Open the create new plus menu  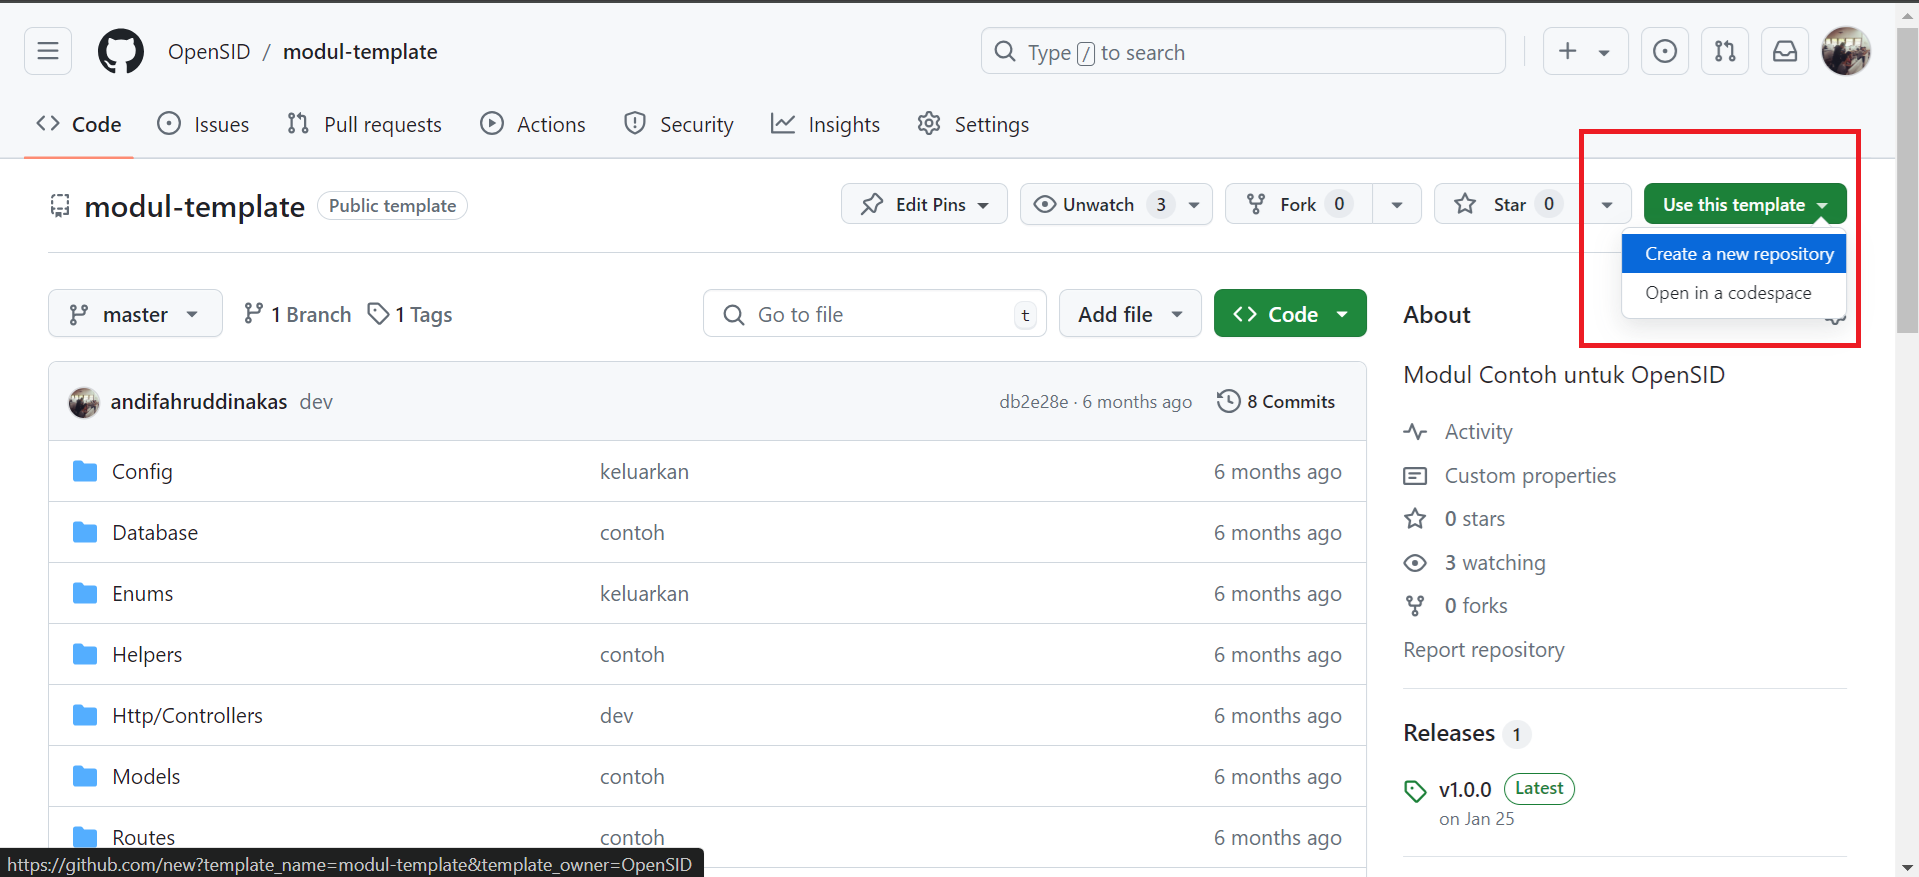[1567, 51]
